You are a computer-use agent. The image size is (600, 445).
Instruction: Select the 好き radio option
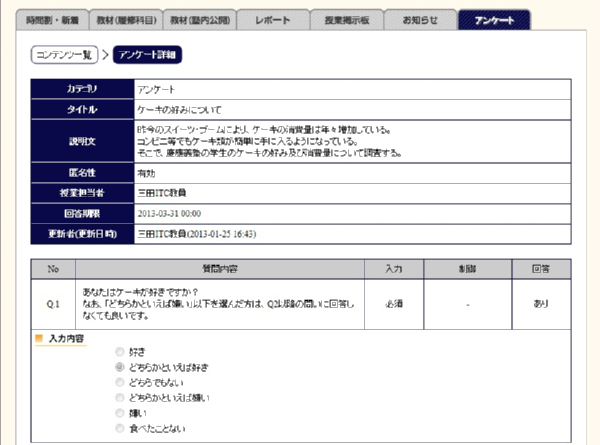[x=121, y=353]
